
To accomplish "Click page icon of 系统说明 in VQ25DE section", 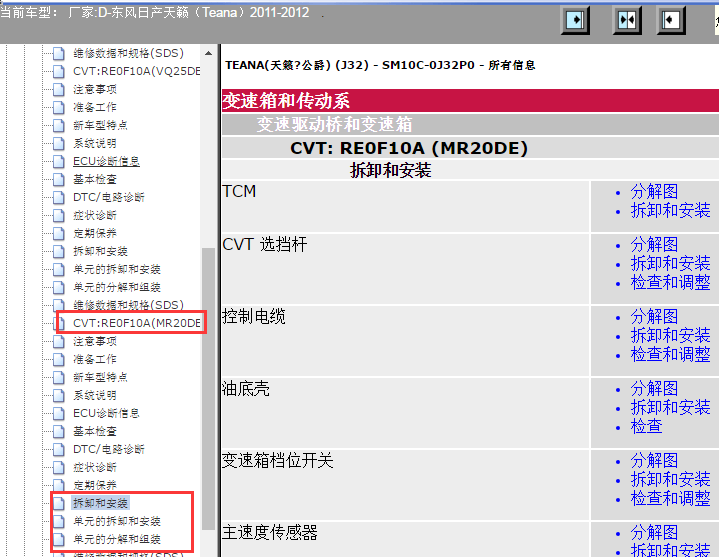I will click(x=59, y=143).
